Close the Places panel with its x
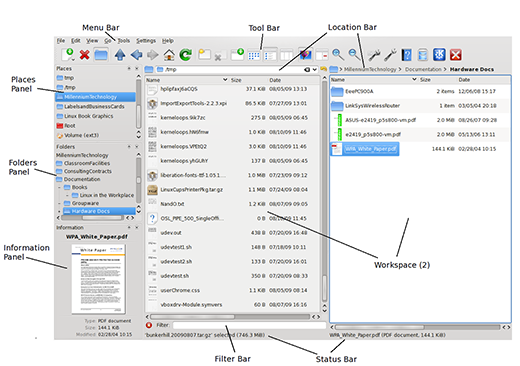520x366 pixels. pos(137,68)
